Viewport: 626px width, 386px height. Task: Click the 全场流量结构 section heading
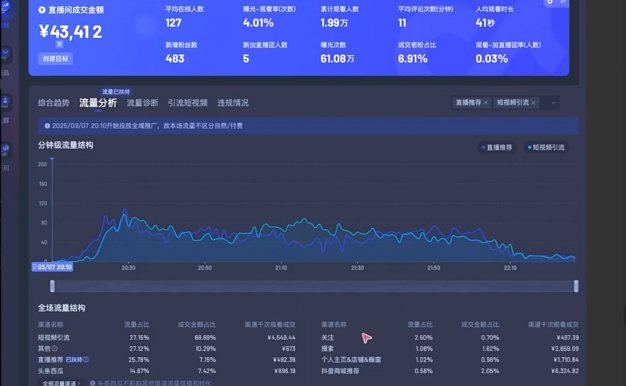coord(61,308)
